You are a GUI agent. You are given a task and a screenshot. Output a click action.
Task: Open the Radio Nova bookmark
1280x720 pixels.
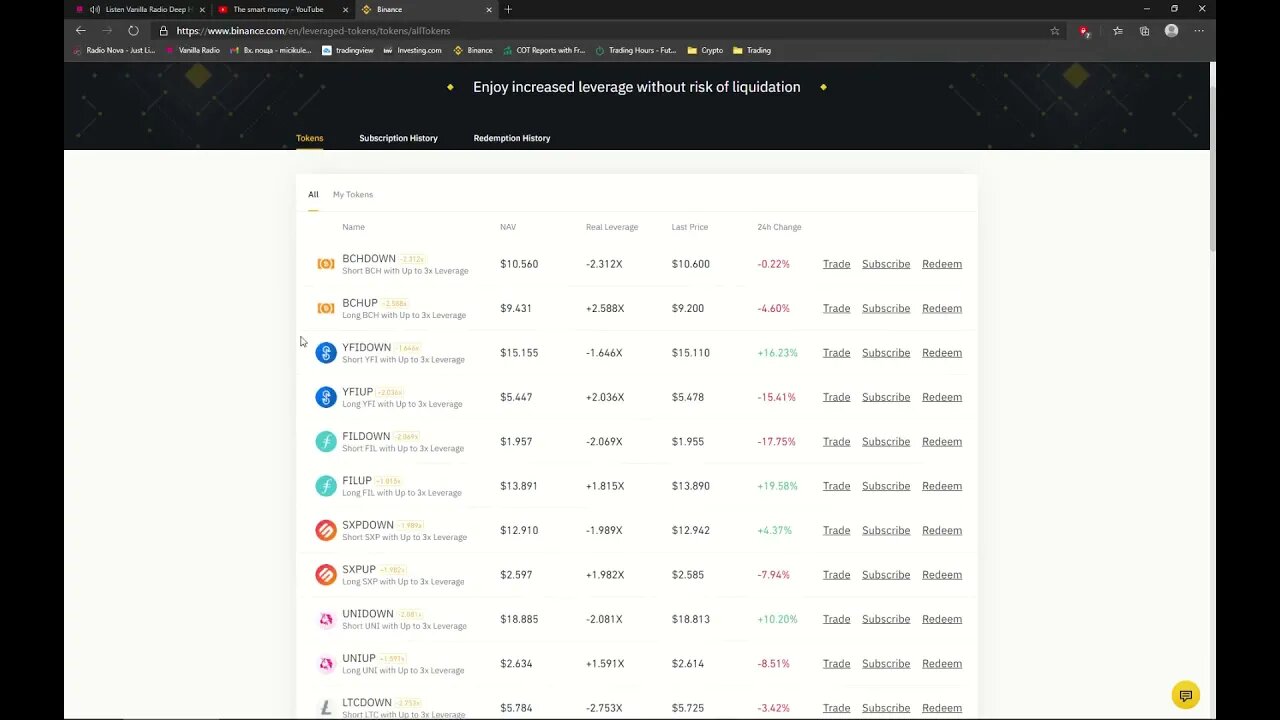click(114, 50)
